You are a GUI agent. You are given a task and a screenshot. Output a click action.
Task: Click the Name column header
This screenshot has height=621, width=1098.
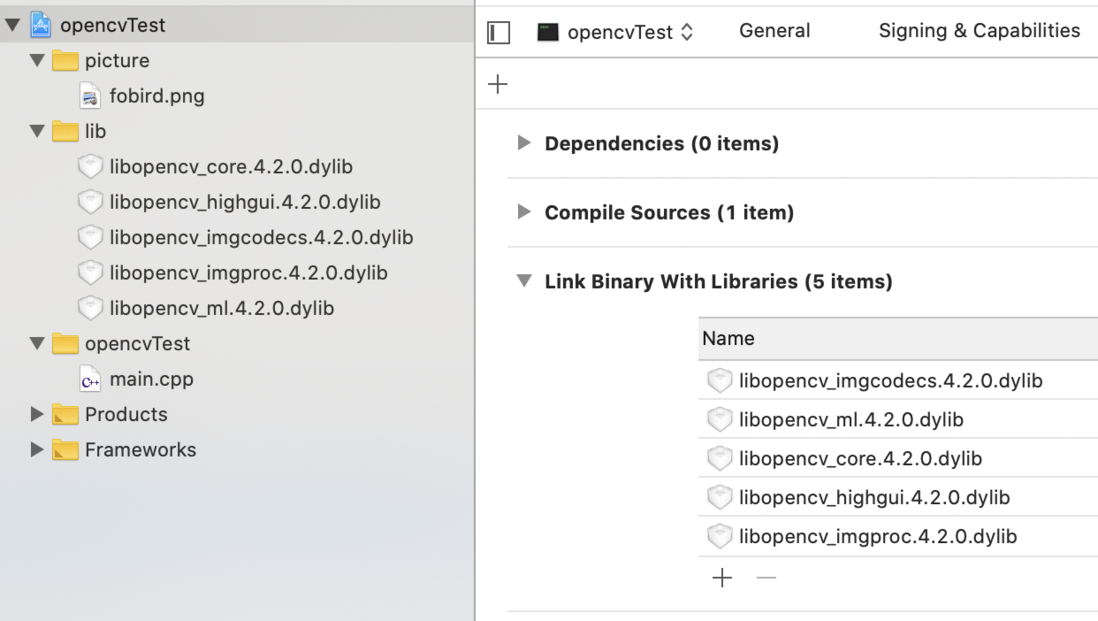pos(898,339)
